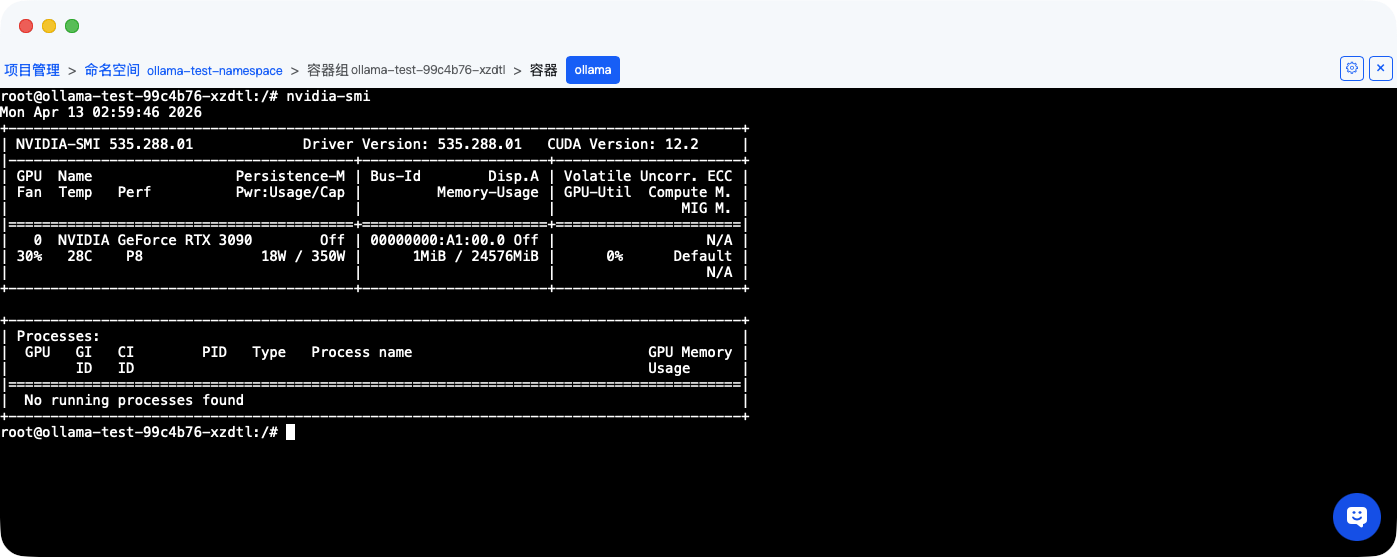Click the 1MiB / 24576MiB memory usage
Screen dimensions: 1397x557
tap(475, 256)
